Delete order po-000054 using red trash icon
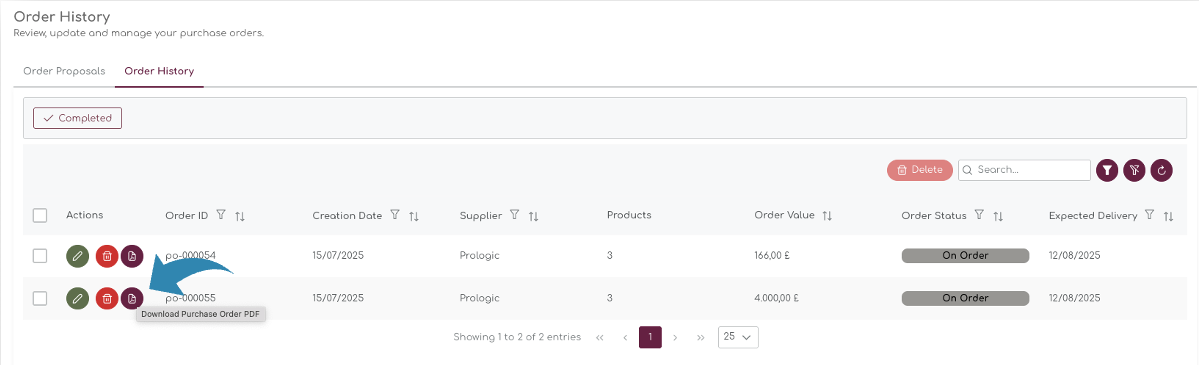Viewport: 1199px width, 365px height. click(107, 256)
